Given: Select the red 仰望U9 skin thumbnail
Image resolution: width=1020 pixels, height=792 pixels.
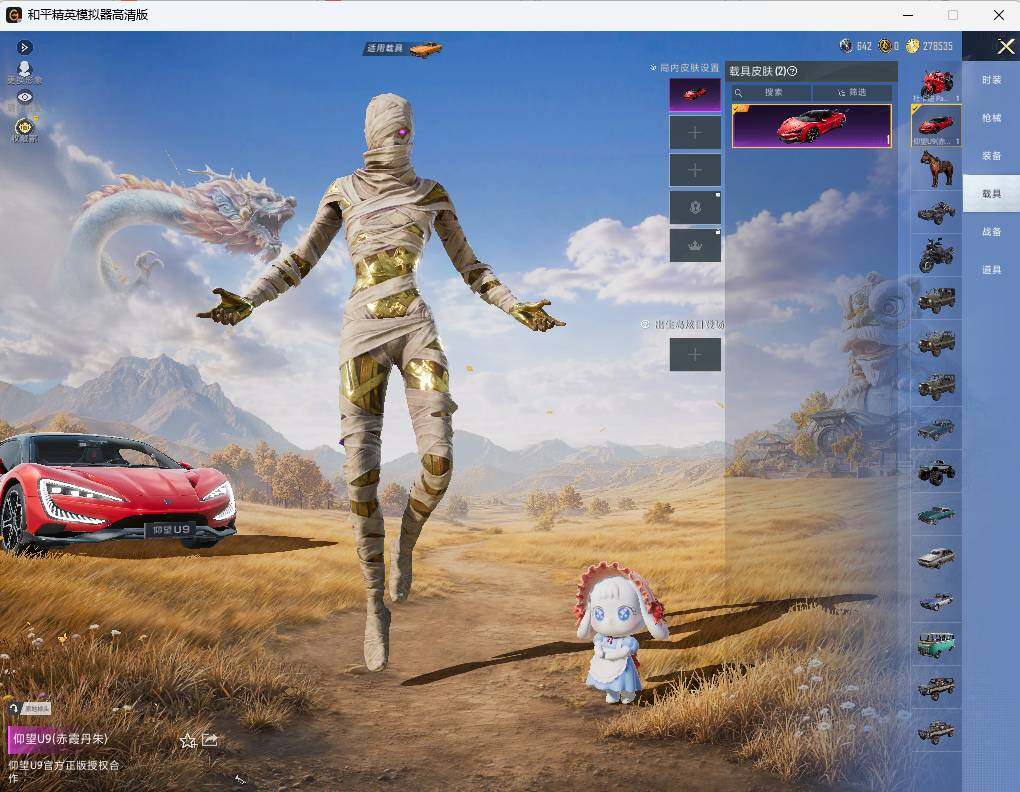Looking at the screenshot, I should 811,126.
